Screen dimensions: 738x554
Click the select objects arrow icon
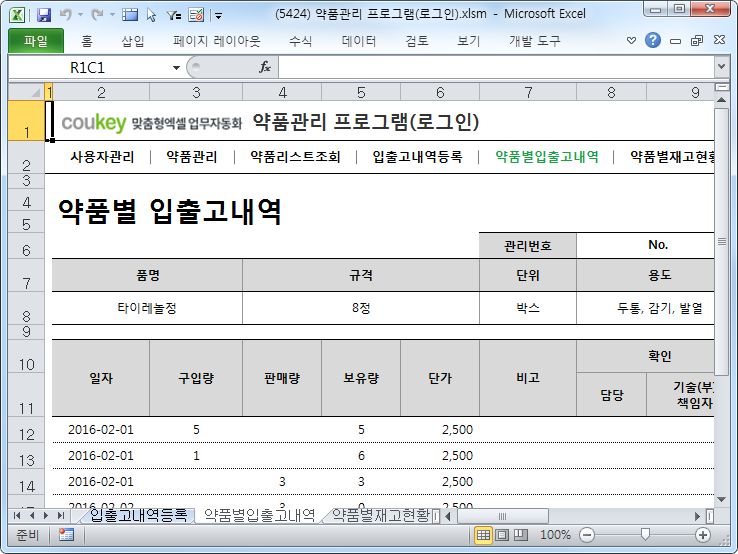click(x=151, y=15)
